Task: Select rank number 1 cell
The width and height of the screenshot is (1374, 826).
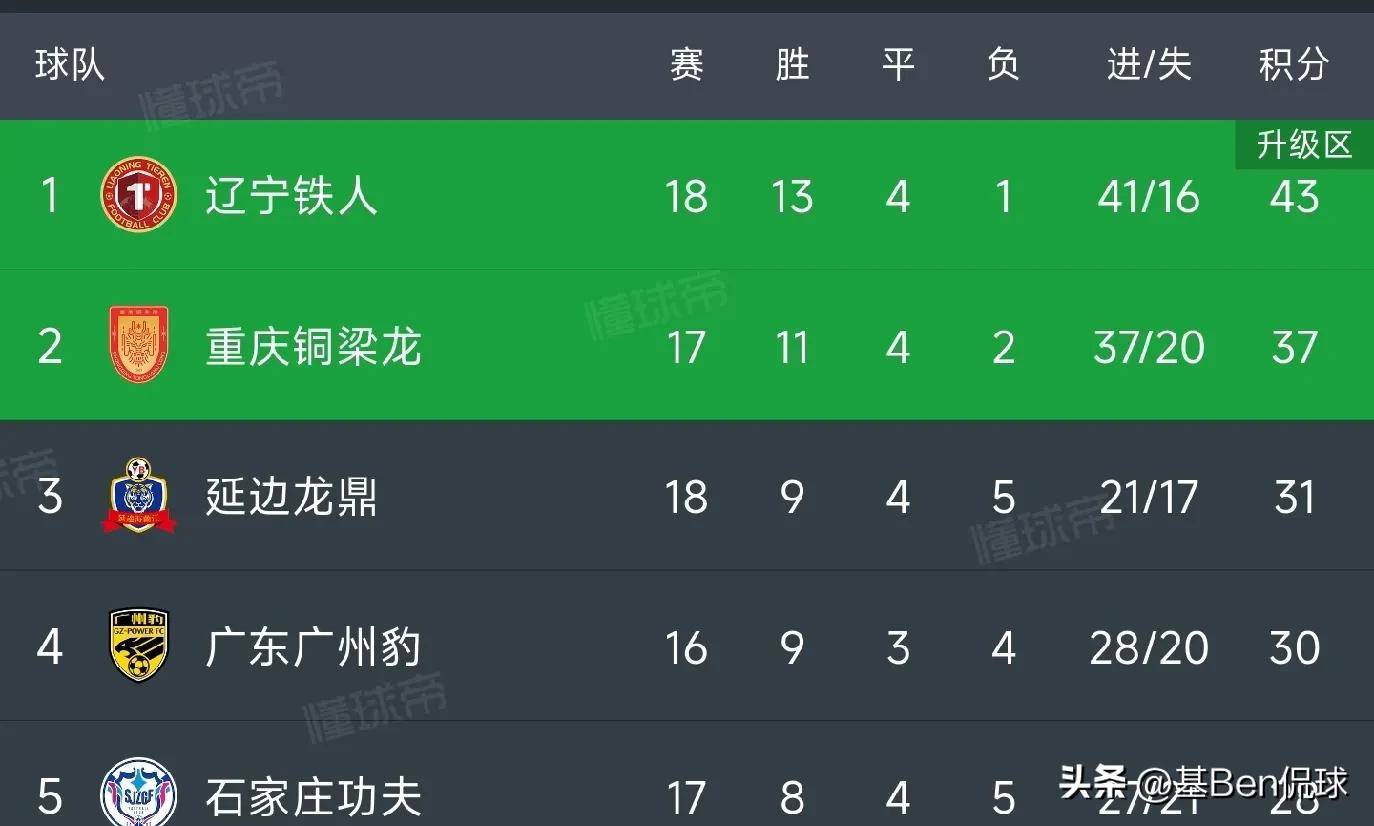Action: [50, 196]
